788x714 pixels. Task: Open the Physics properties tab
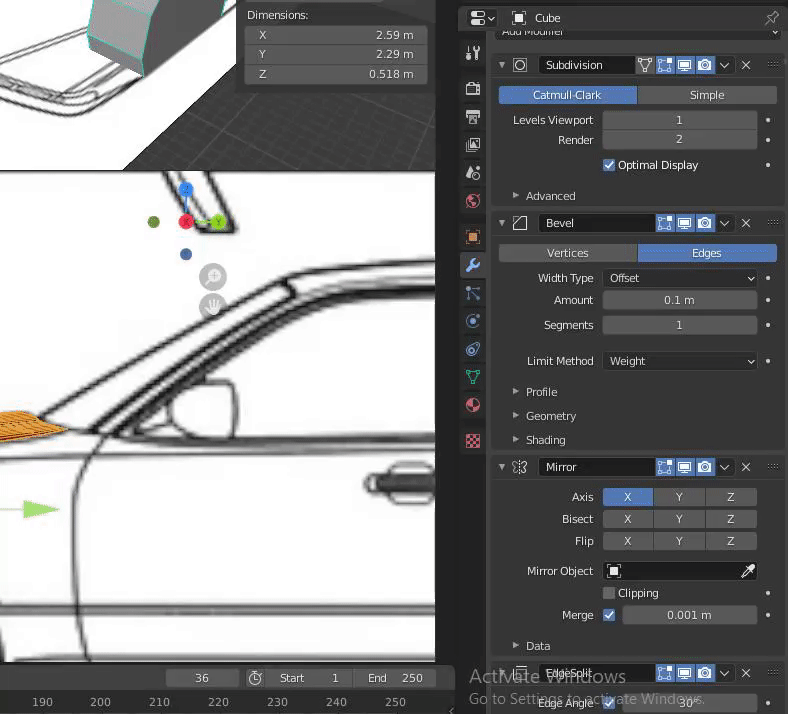(472, 321)
